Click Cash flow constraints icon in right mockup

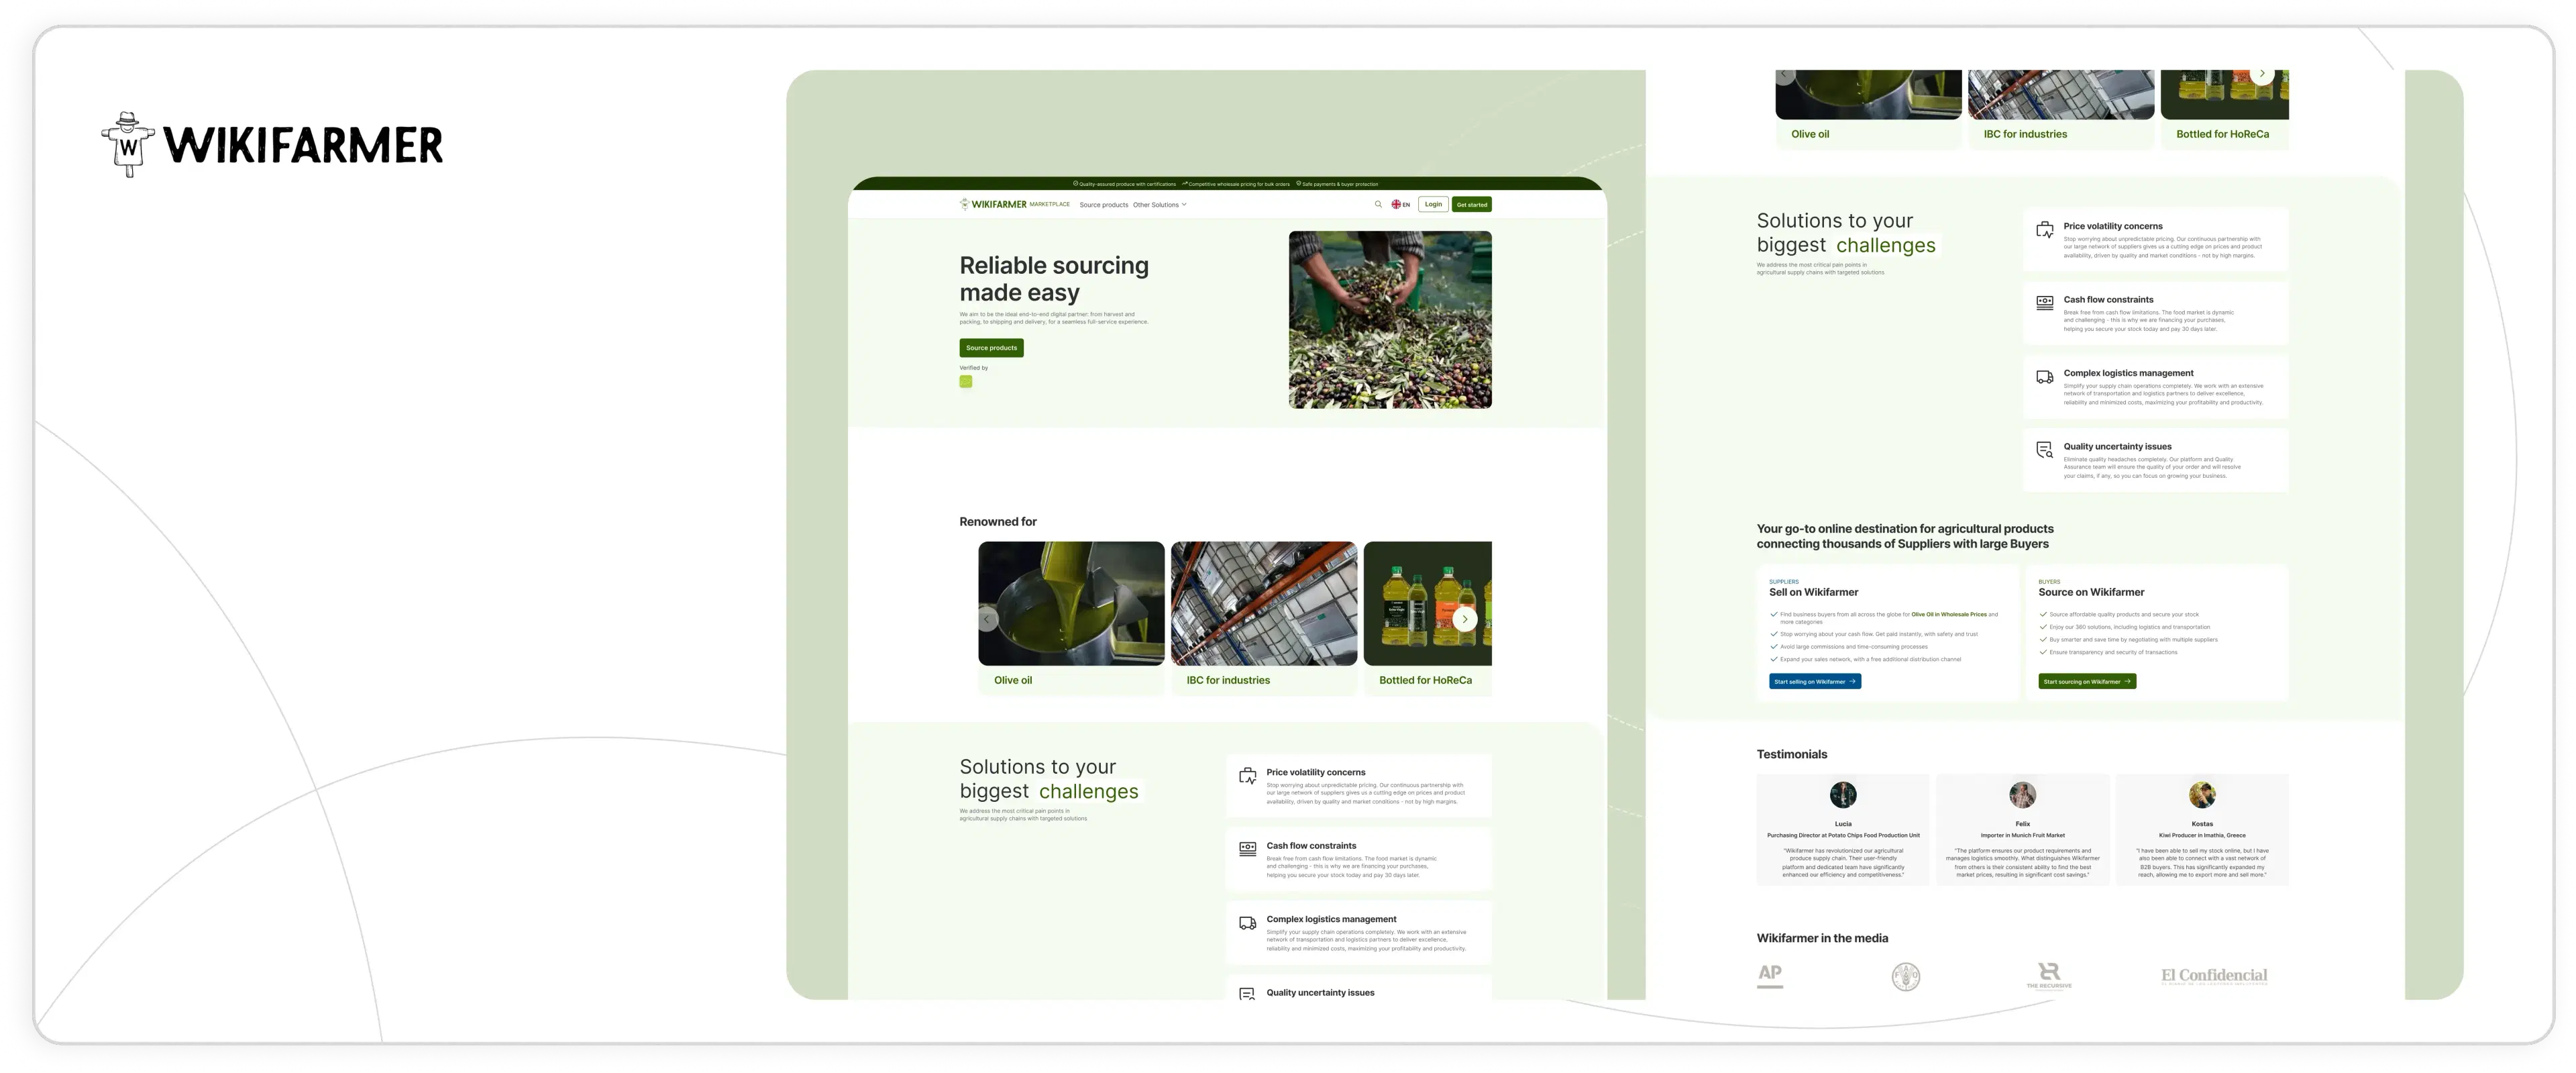(x=2045, y=302)
